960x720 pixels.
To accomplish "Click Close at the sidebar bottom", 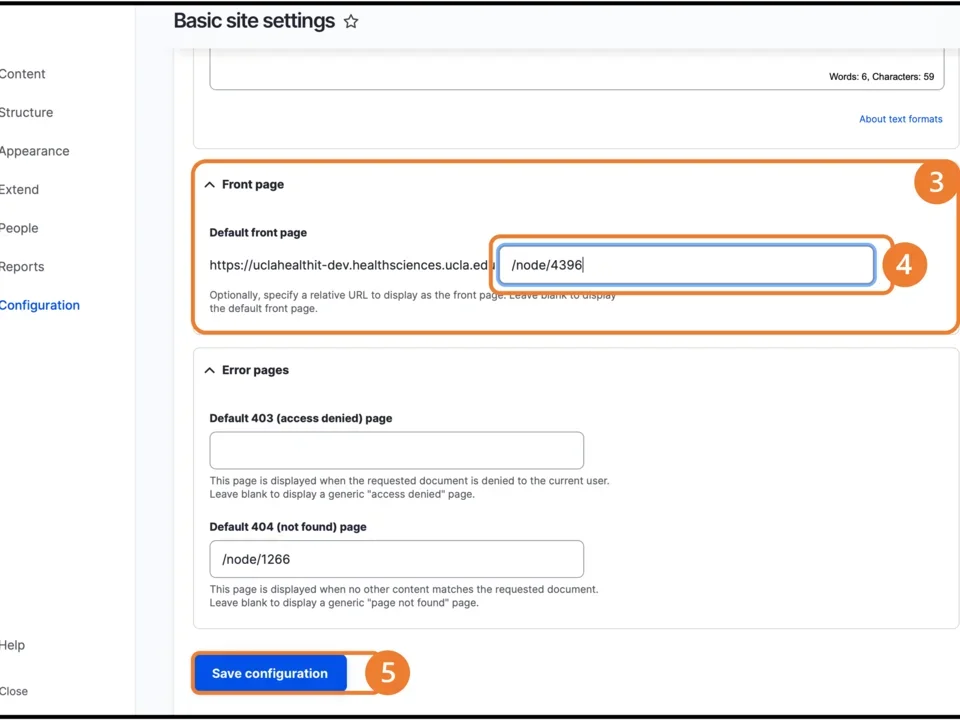I will click(14, 691).
